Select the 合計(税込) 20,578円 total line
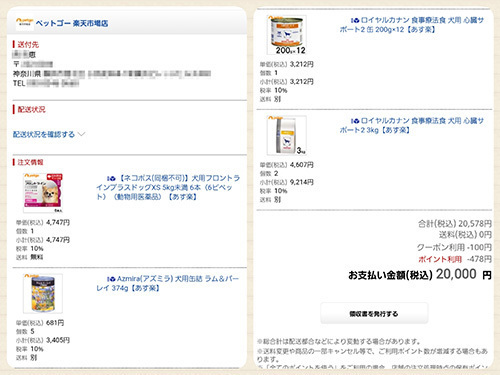 pos(455,224)
